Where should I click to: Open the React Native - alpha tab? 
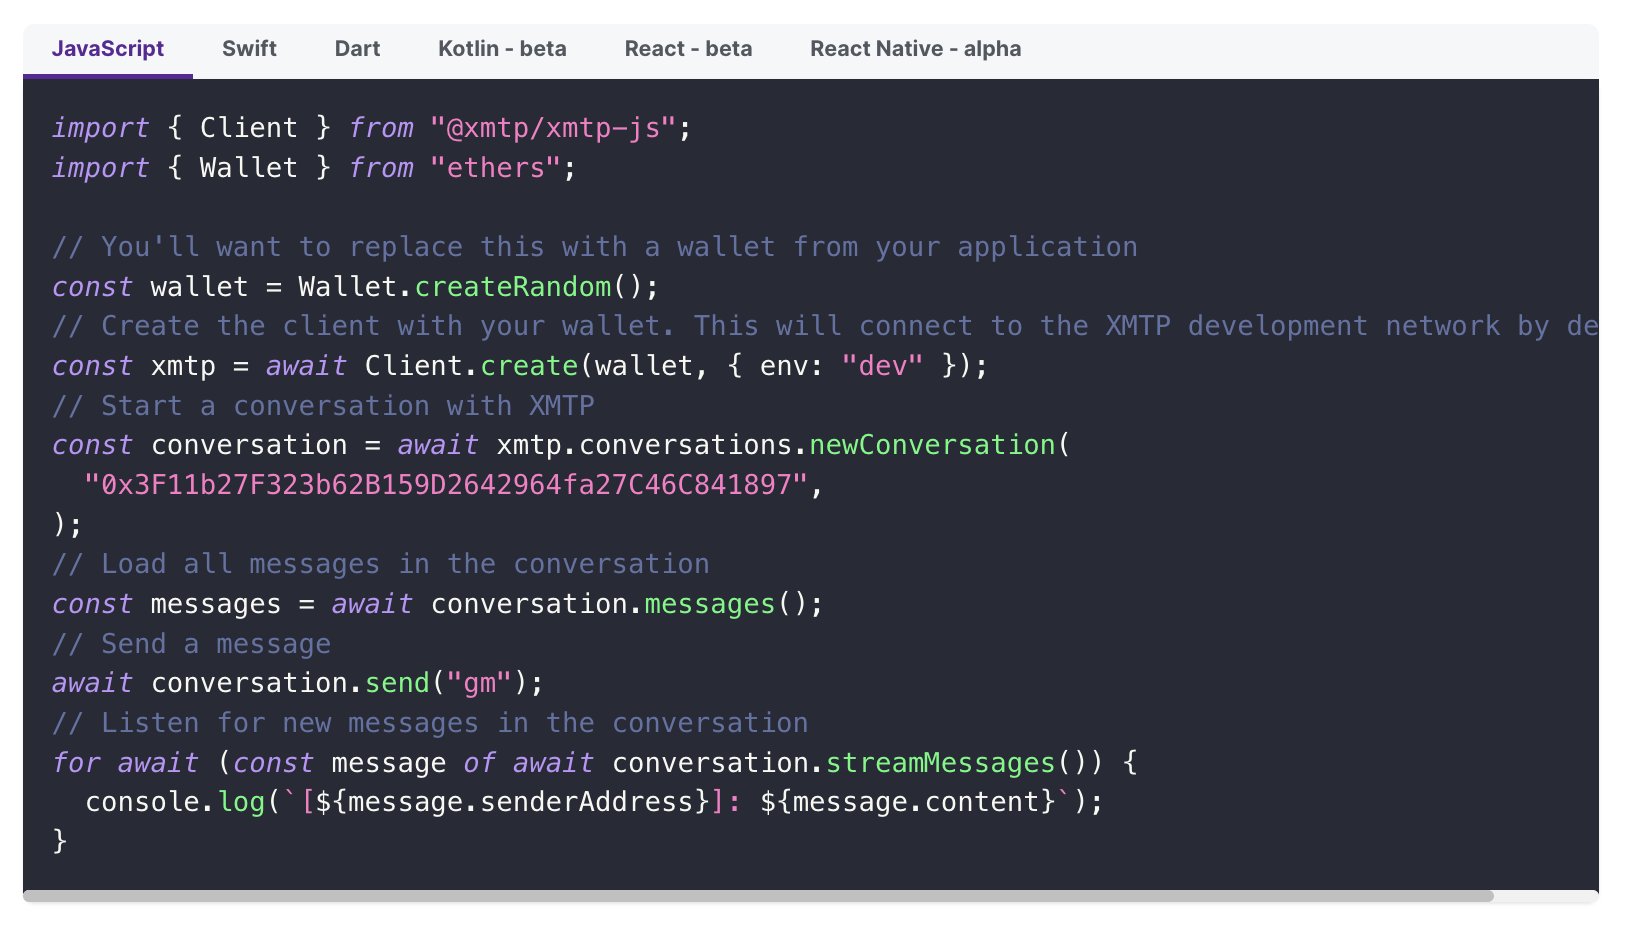[x=915, y=48]
